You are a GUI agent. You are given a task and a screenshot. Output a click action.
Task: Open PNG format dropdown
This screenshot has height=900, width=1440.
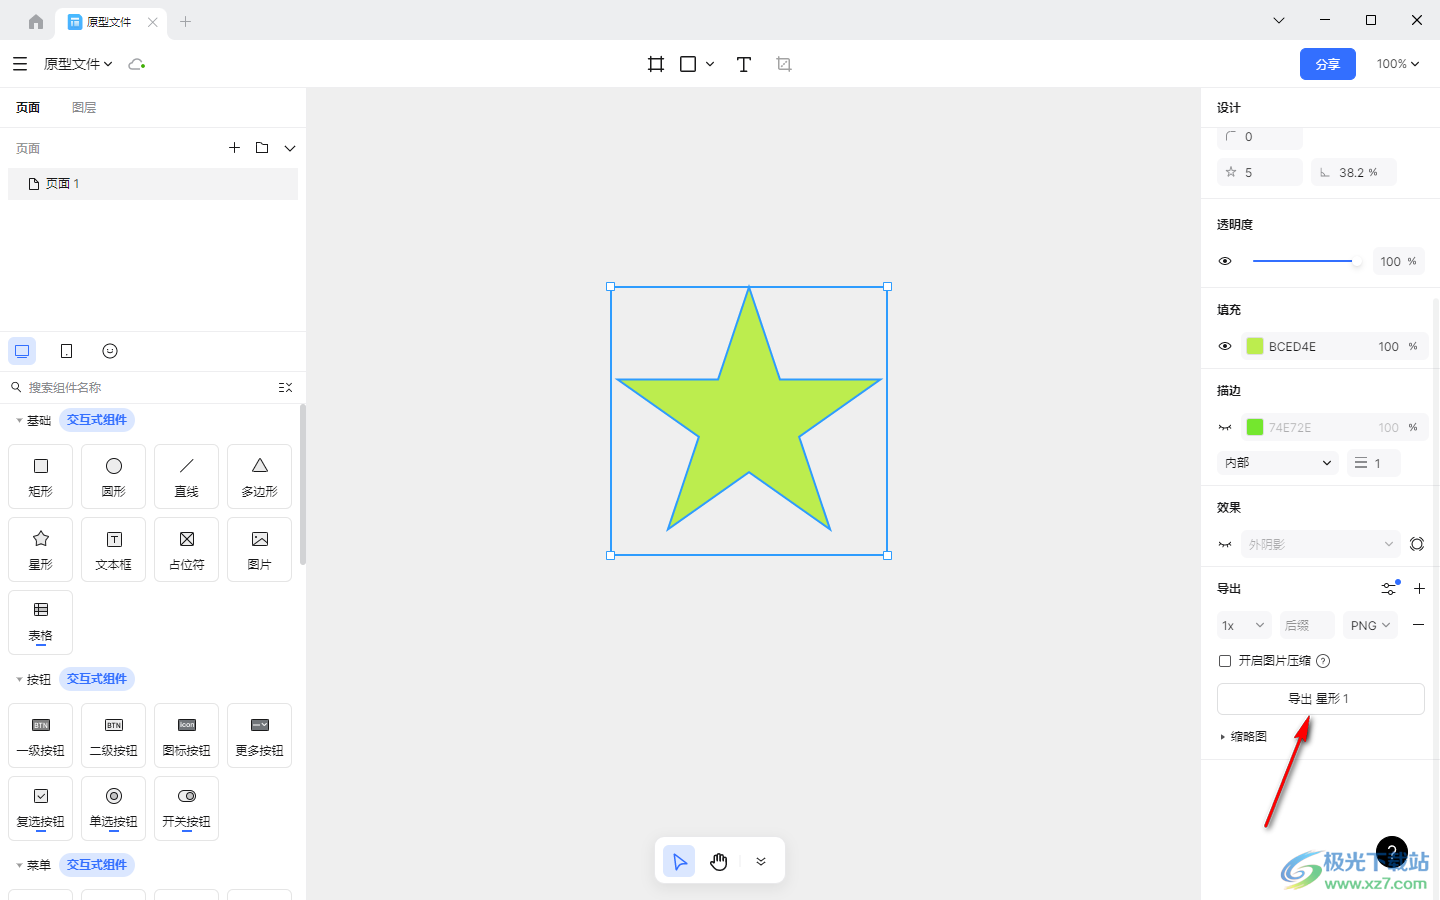(x=1370, y=625)
